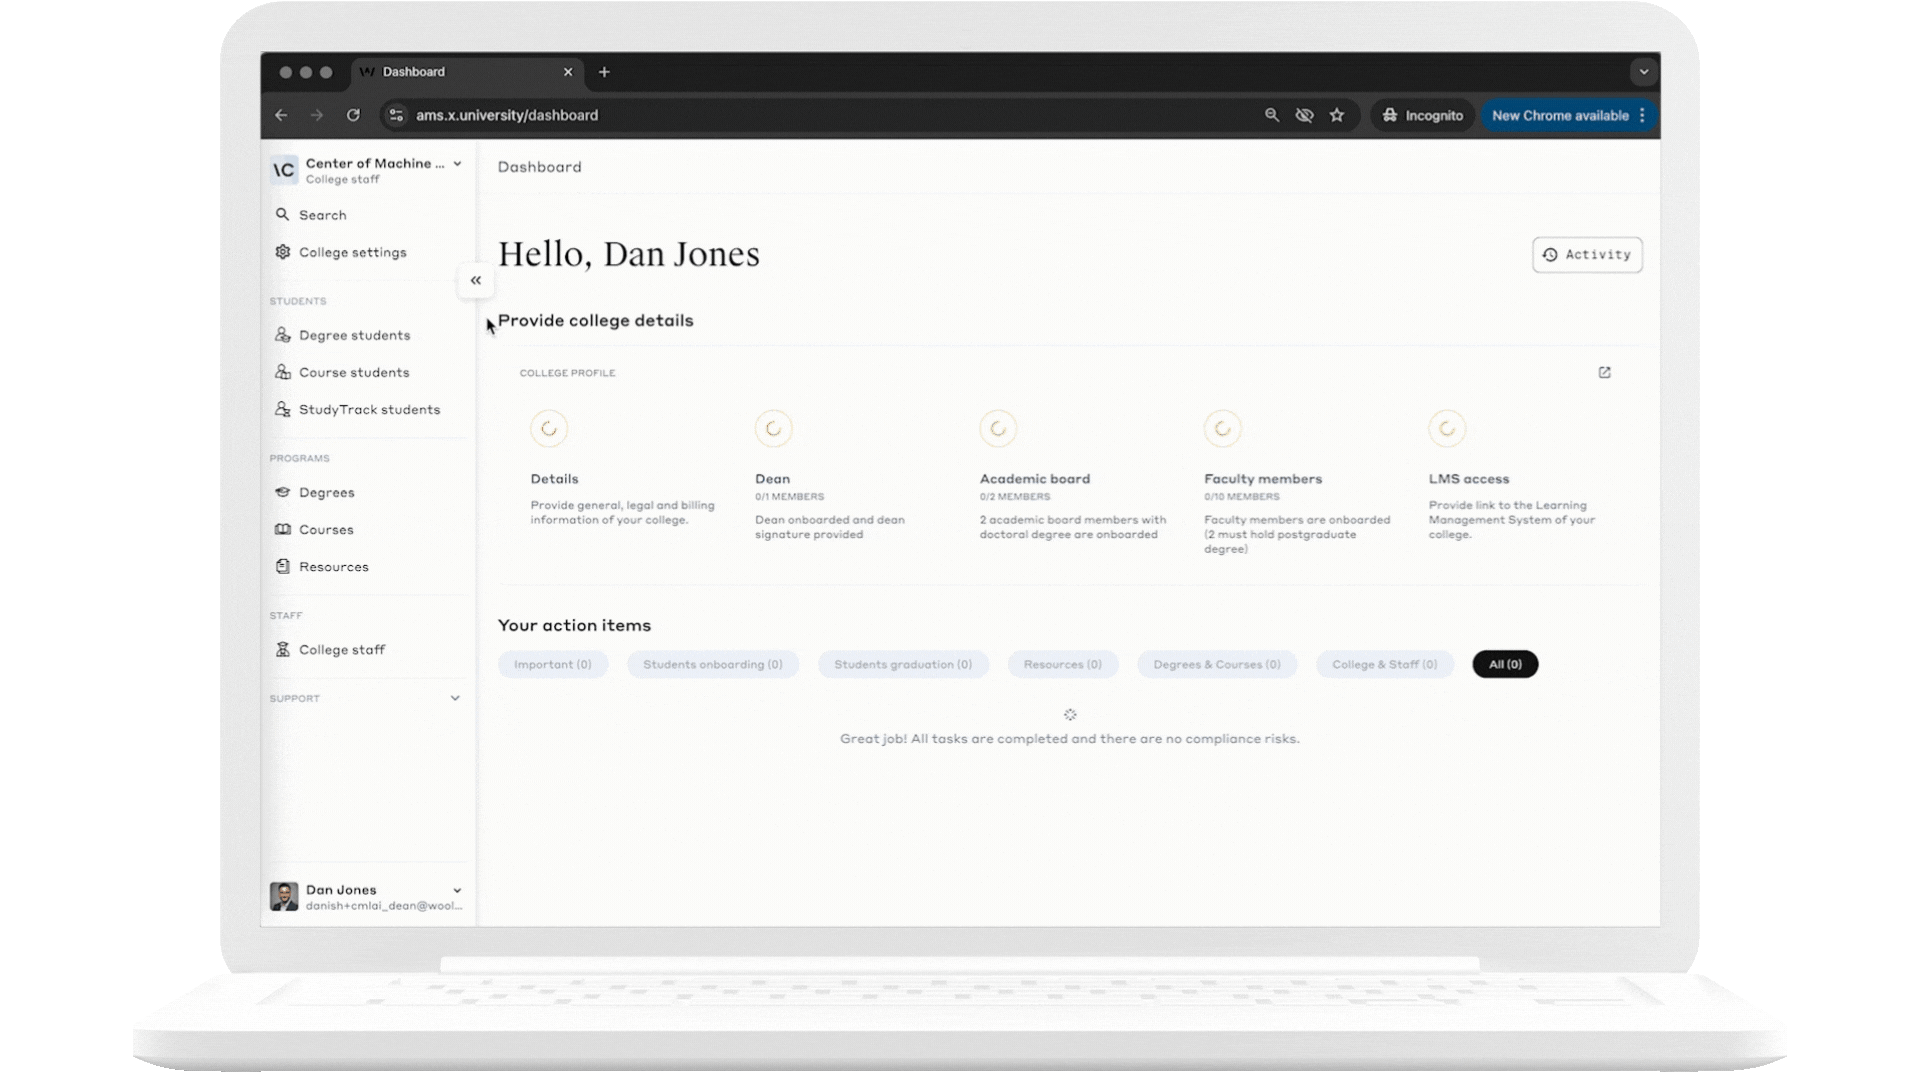This screenshot has height=1080, width=1920.
Task: Click the Dean 0/1 members progress ring
Action: 773,428
